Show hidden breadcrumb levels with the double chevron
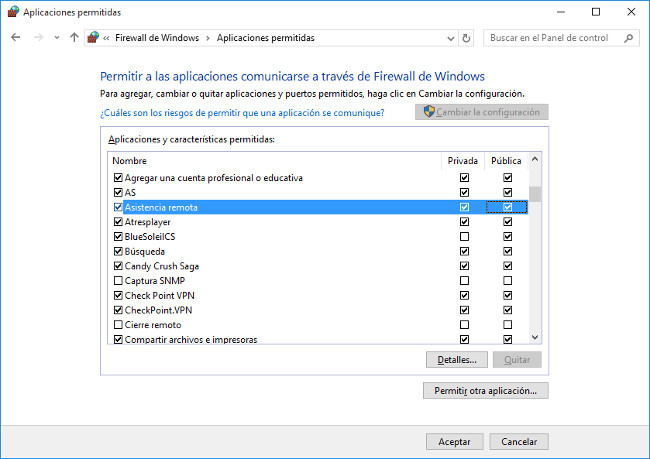 click(x=106, y=38)
